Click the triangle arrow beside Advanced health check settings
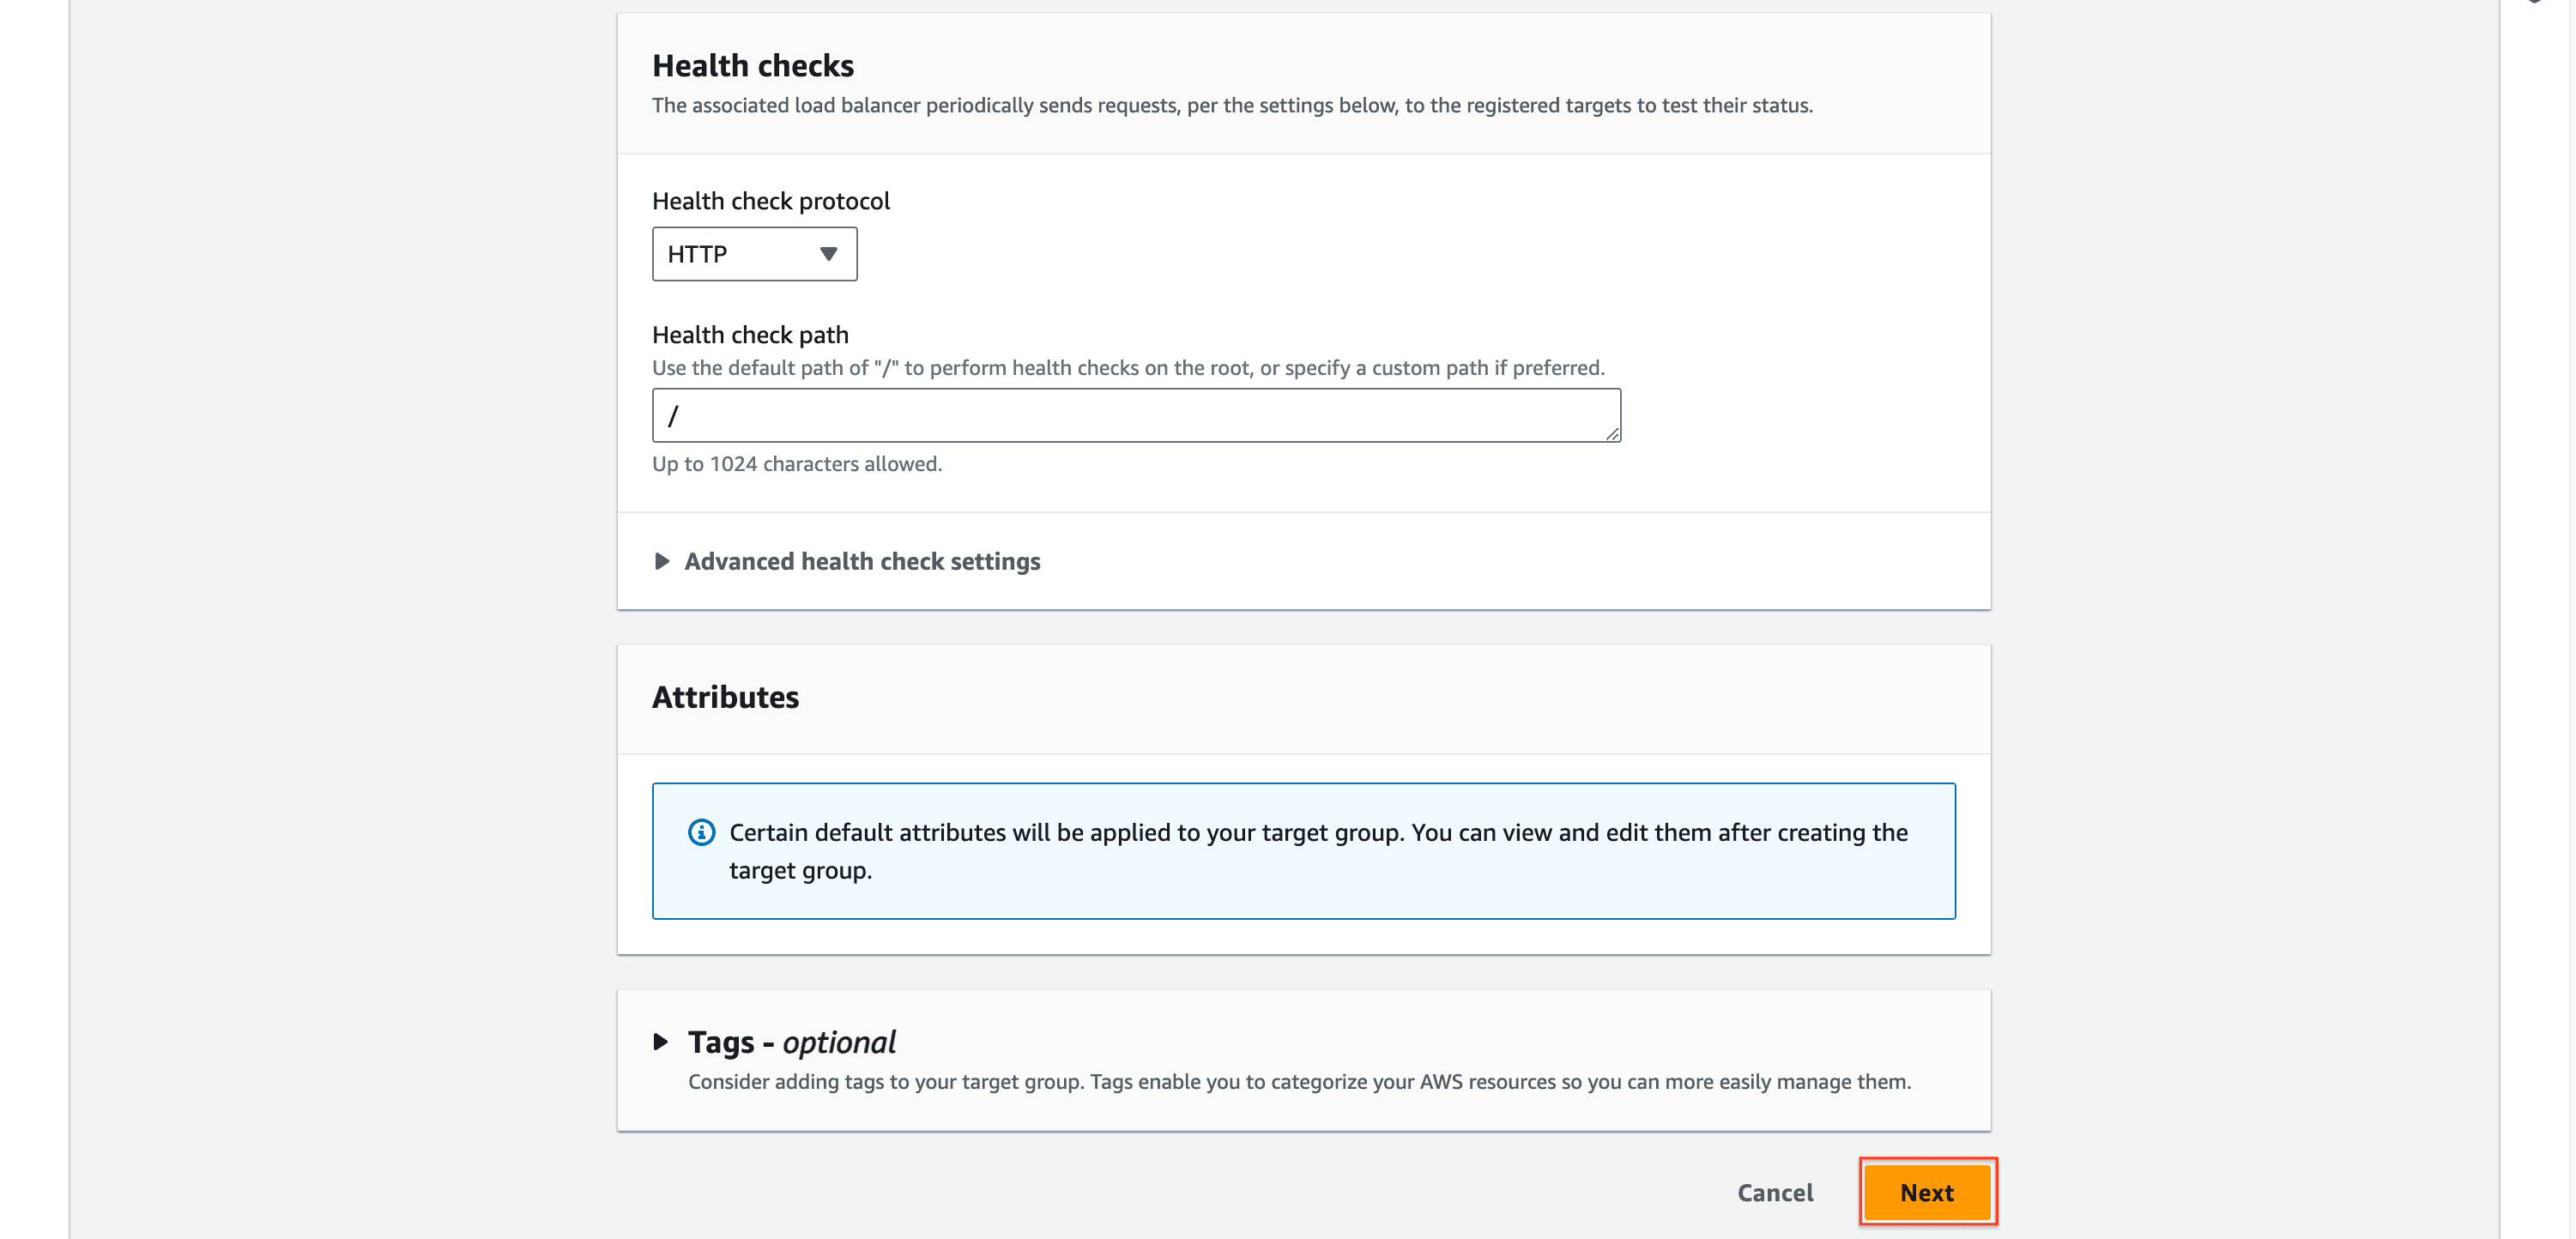This screenshot has width=2576, height=1239. [x=661, y=561]
